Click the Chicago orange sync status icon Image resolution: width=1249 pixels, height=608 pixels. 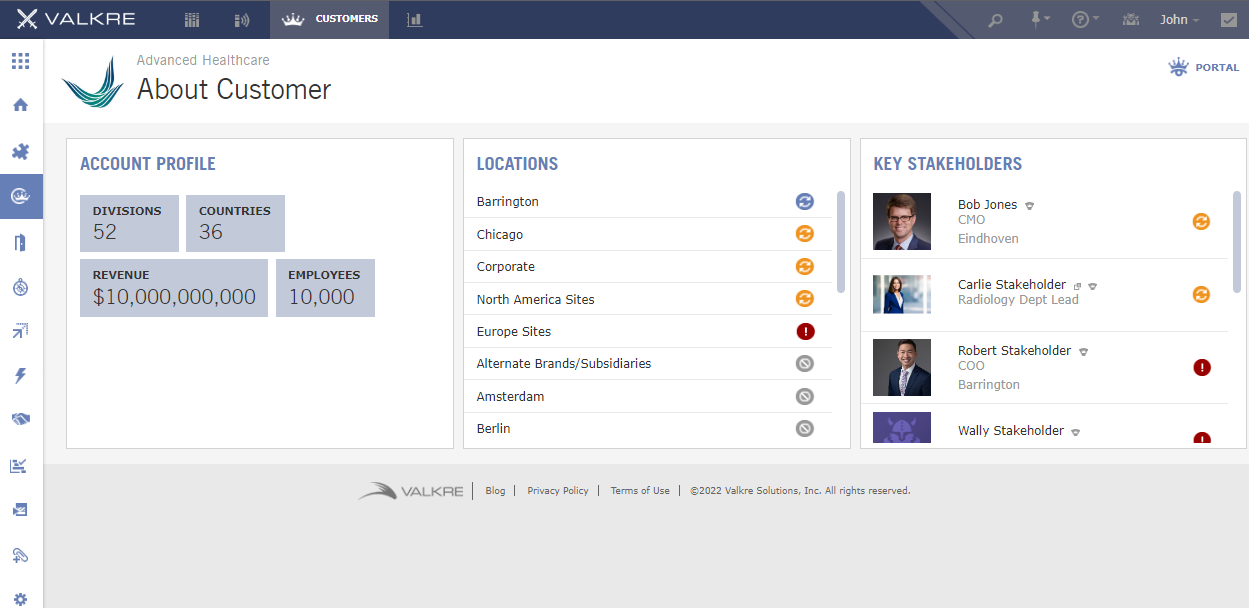pos(805,234)
